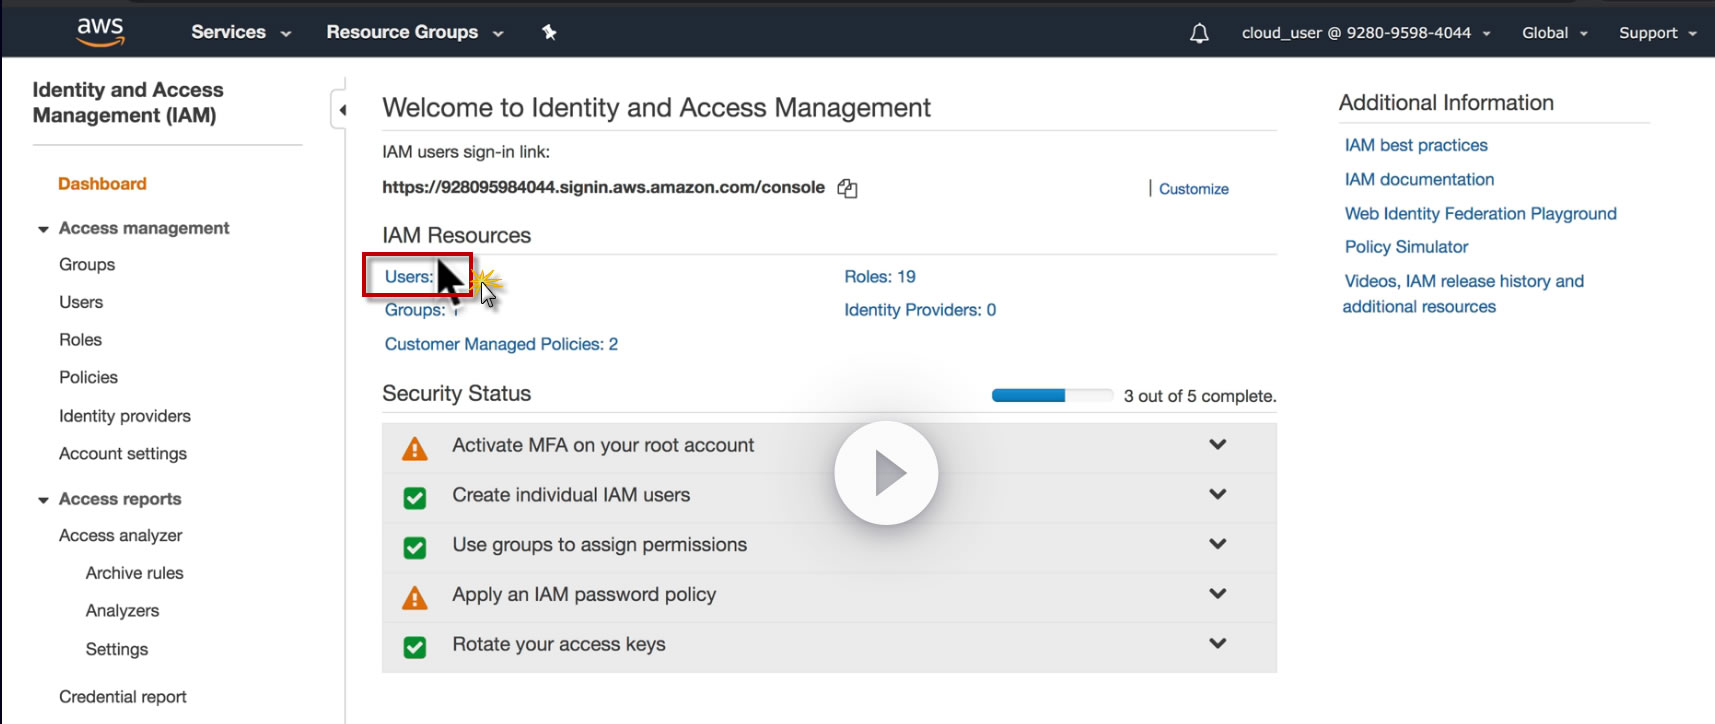
Task: Copy the IAM sign-in link
Action: (x=847, y=188)
